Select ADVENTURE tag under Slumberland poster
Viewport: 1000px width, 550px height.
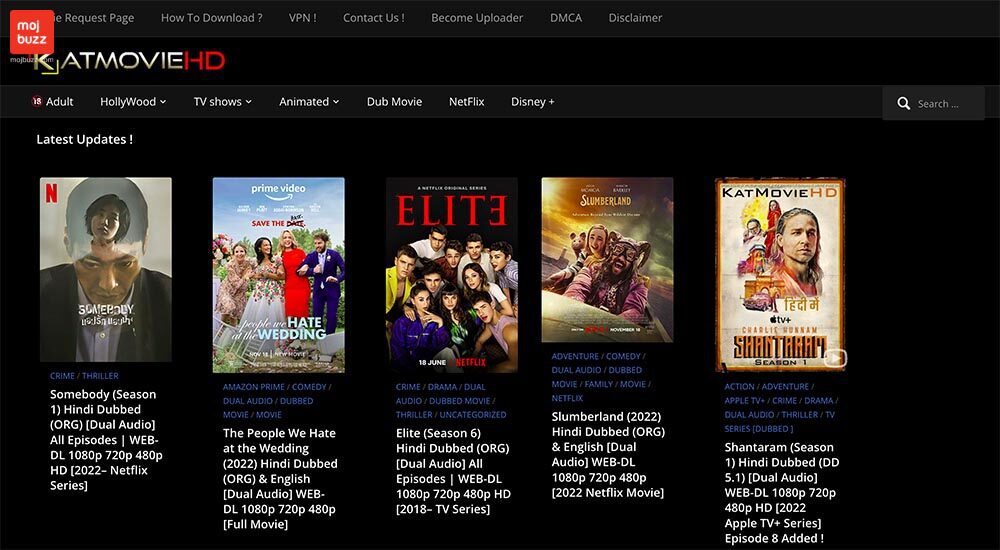[575, 356]
